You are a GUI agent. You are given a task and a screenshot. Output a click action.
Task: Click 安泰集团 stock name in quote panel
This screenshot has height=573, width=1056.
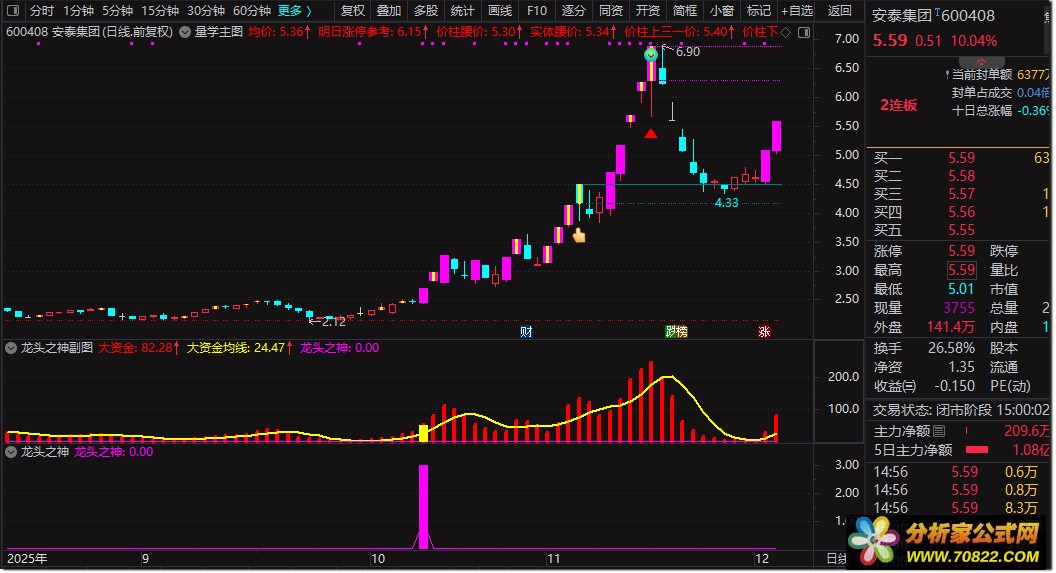click(902, 15)
